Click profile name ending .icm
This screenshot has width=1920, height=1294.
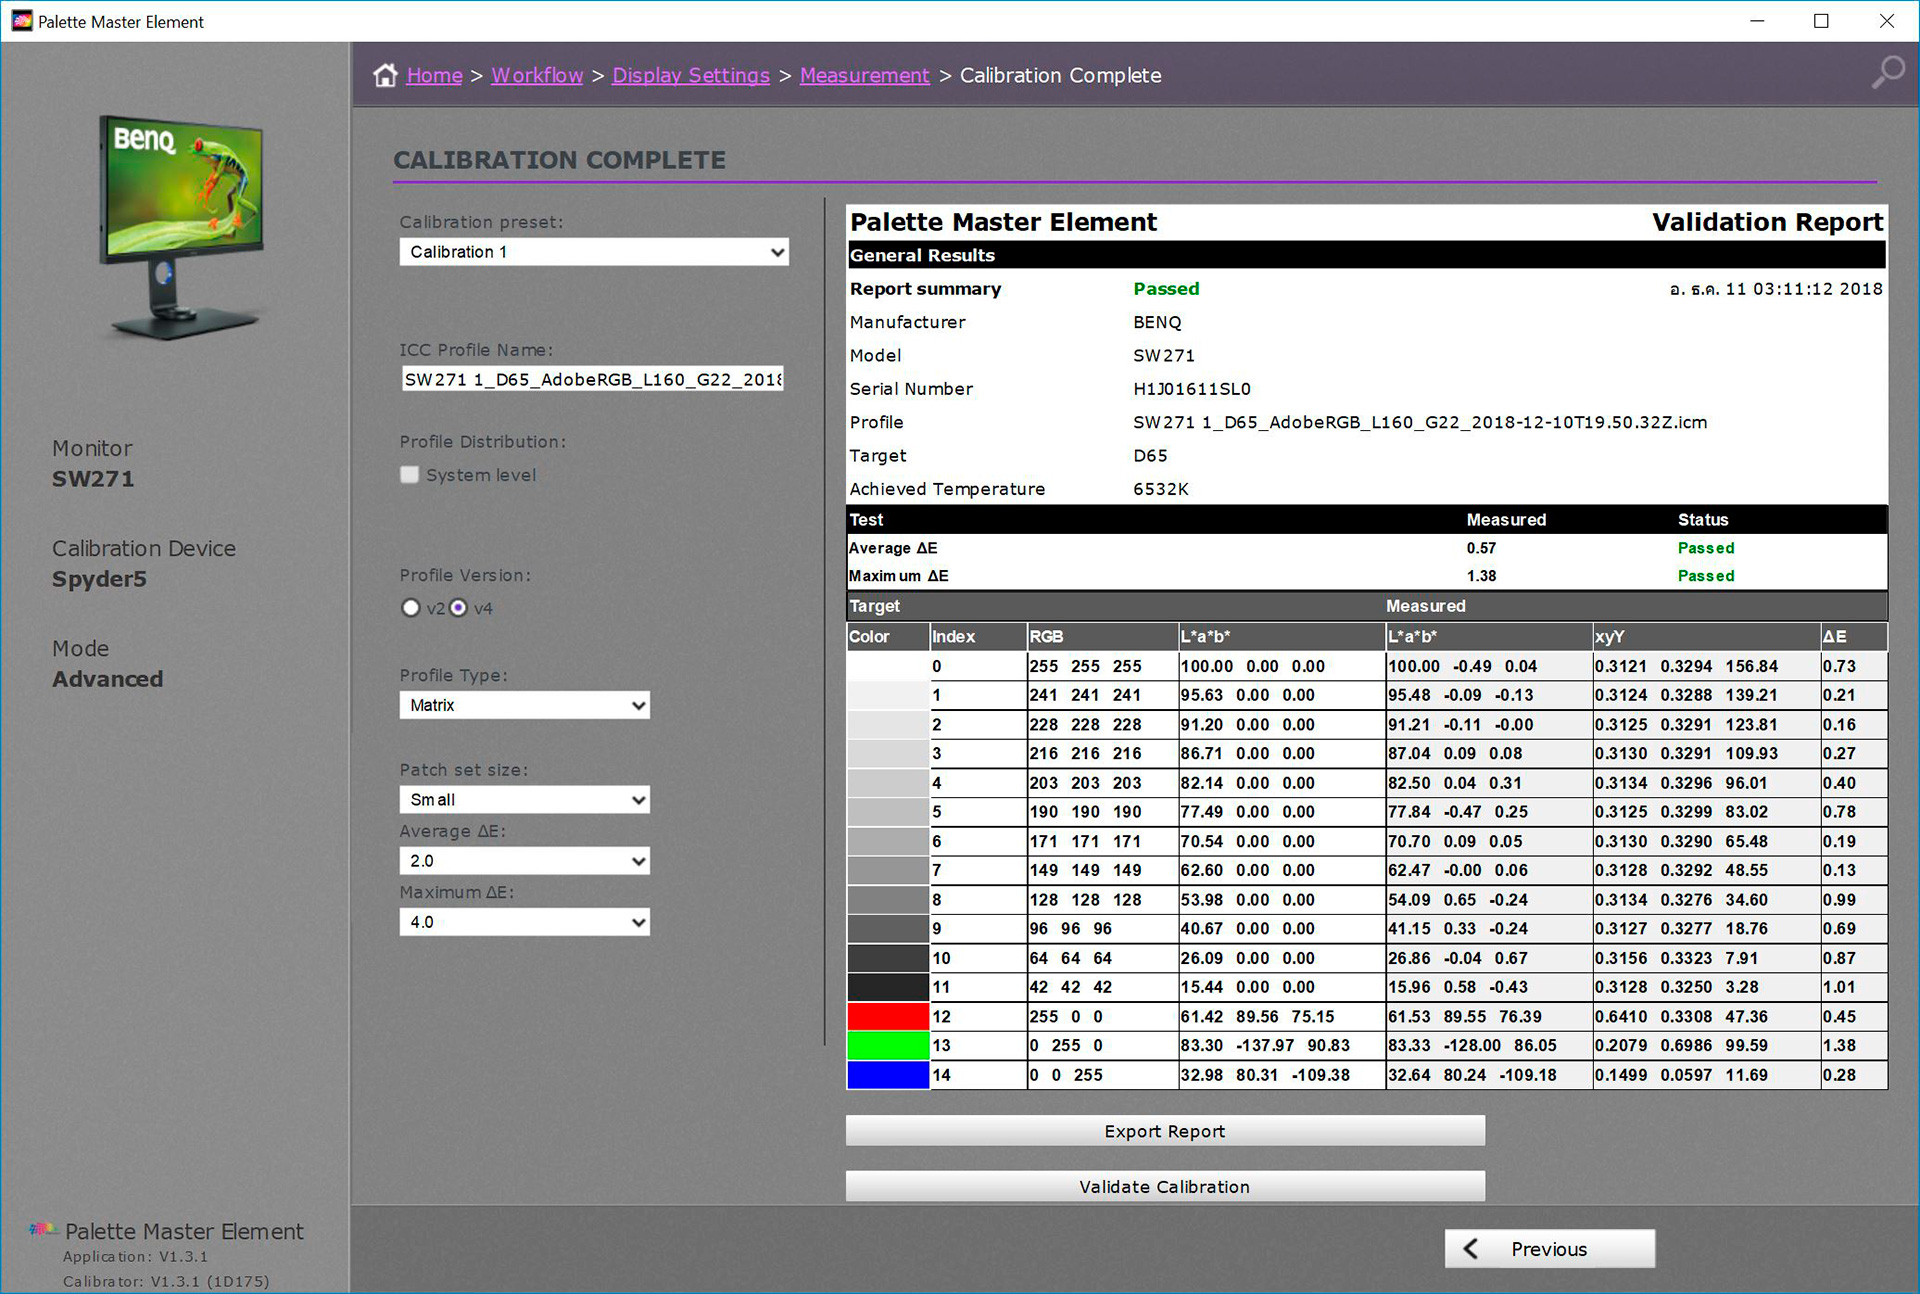[1420, 422]
